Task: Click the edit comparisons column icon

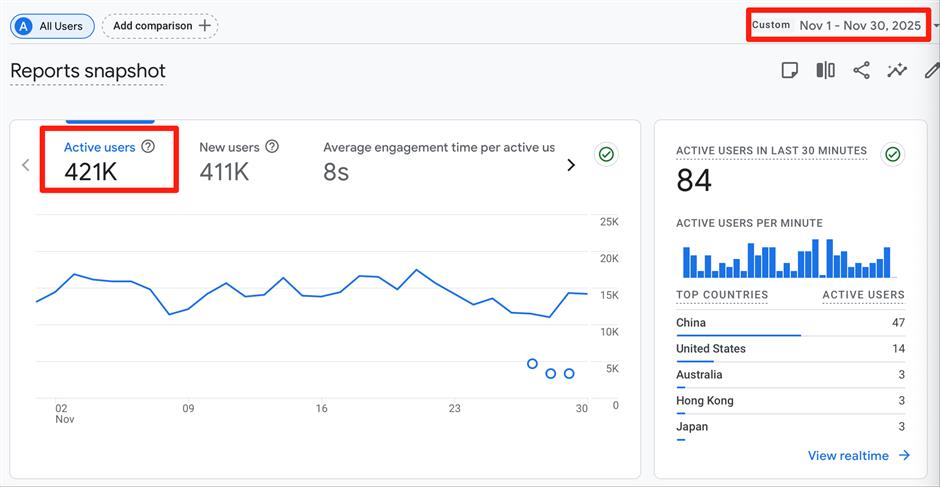Action: [825, 70]
